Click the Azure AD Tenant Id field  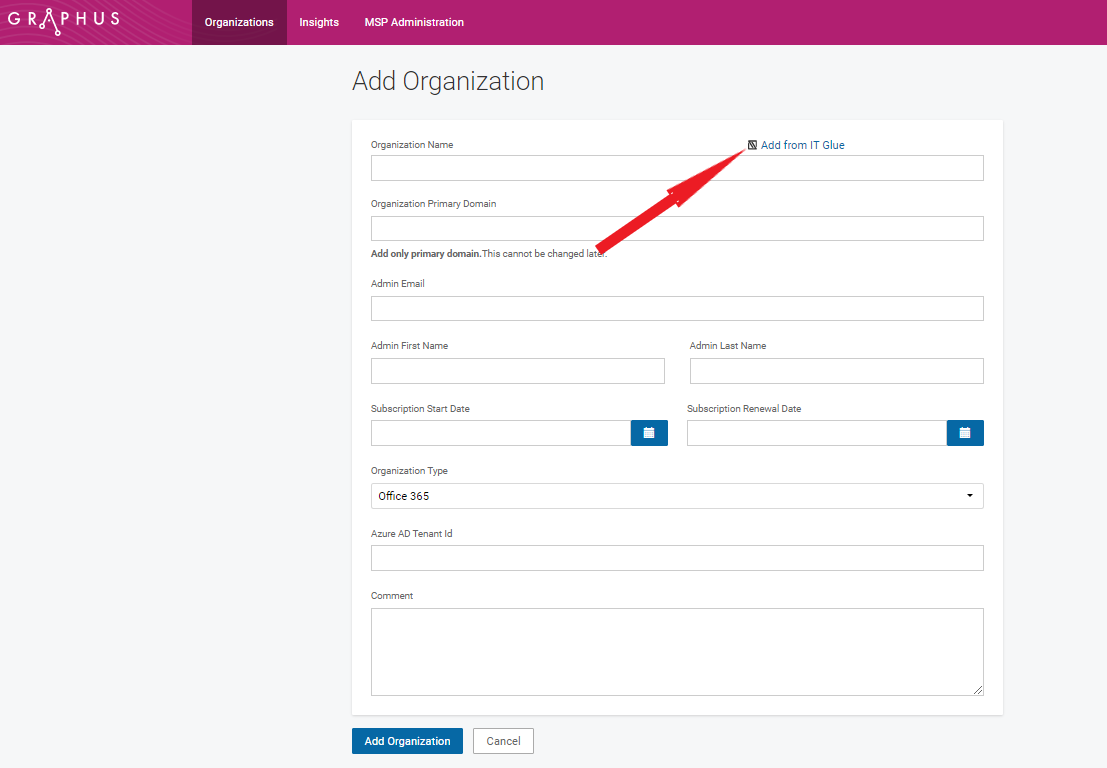pos(677,558)
